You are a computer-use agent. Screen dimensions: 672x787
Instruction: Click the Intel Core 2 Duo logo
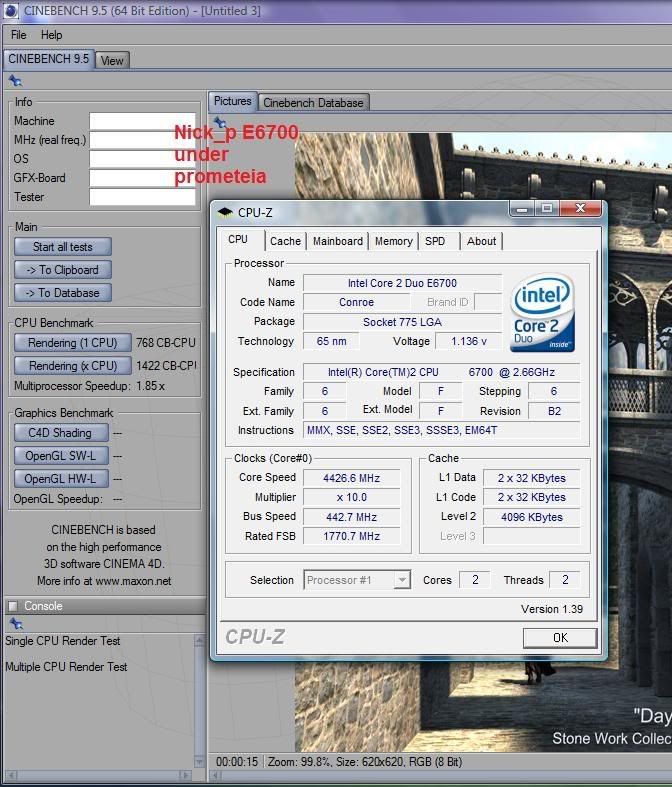[542, 312]
